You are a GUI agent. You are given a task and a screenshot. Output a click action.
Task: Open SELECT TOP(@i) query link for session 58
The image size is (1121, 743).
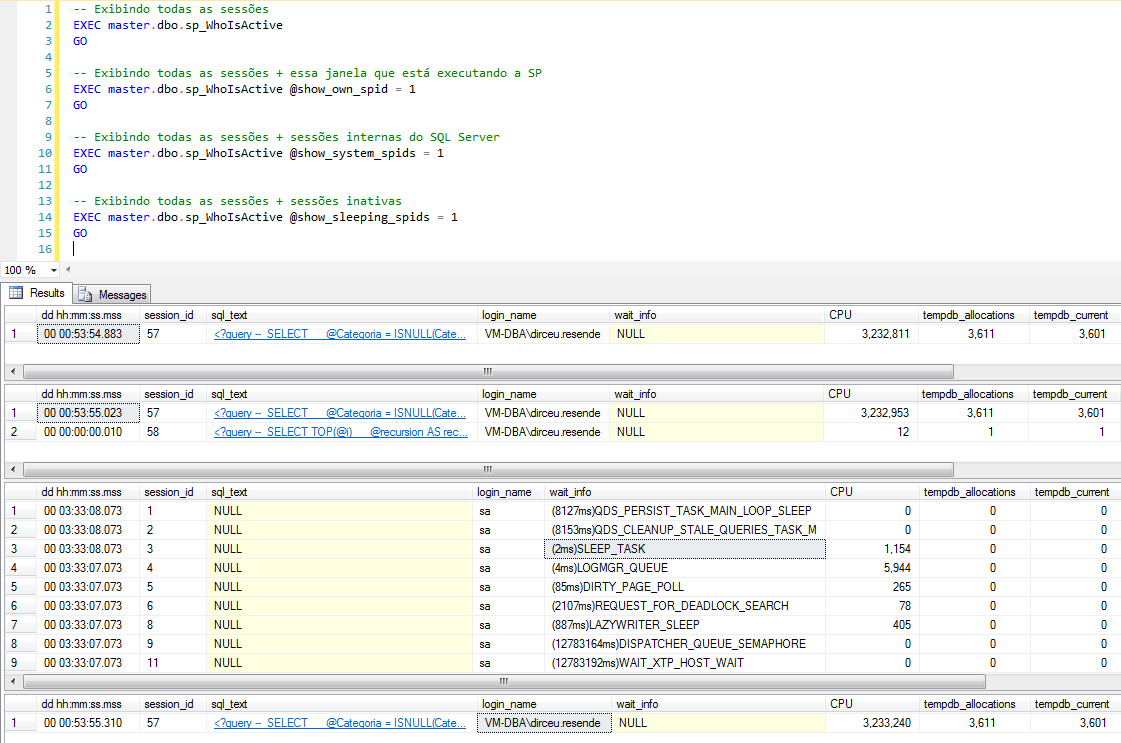[341, 432]
